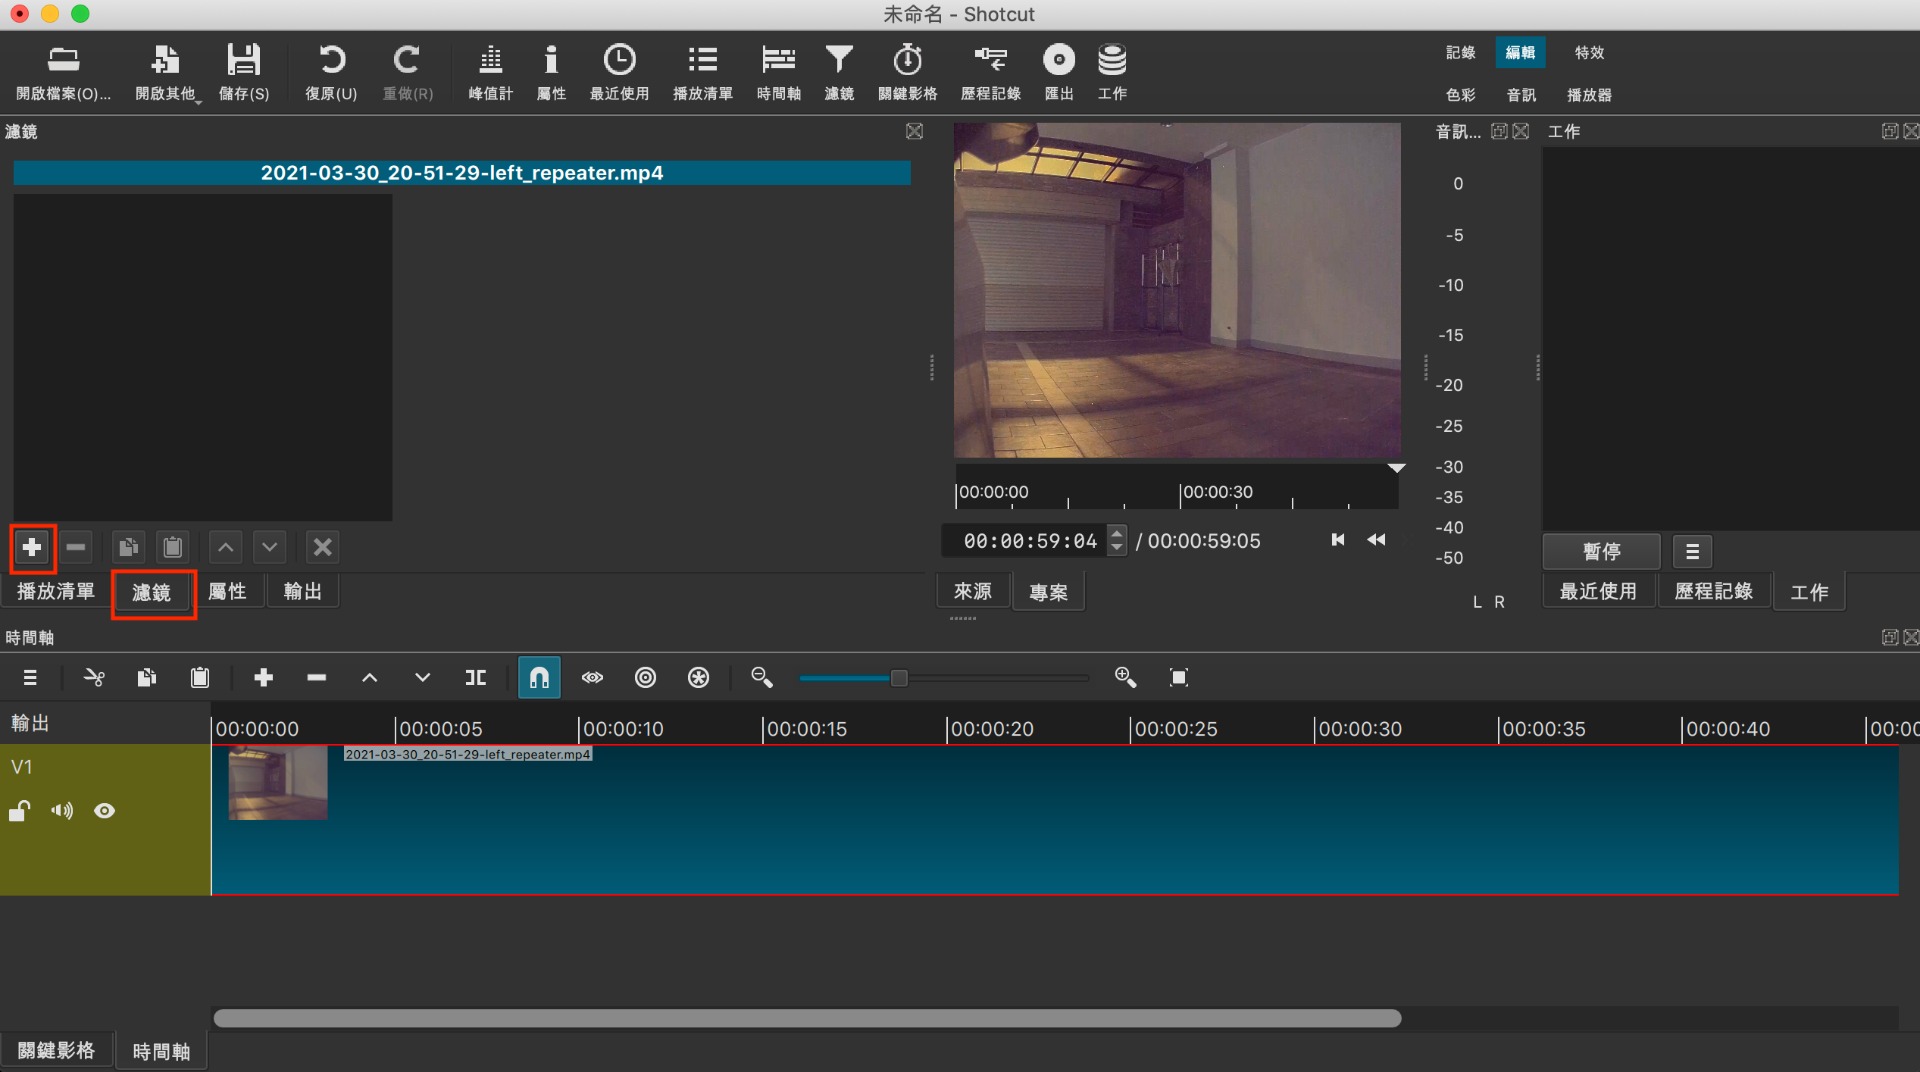Show the 播放清單 toolbar icon
Screen dimensions: 1920x1072
click(702, 72)
